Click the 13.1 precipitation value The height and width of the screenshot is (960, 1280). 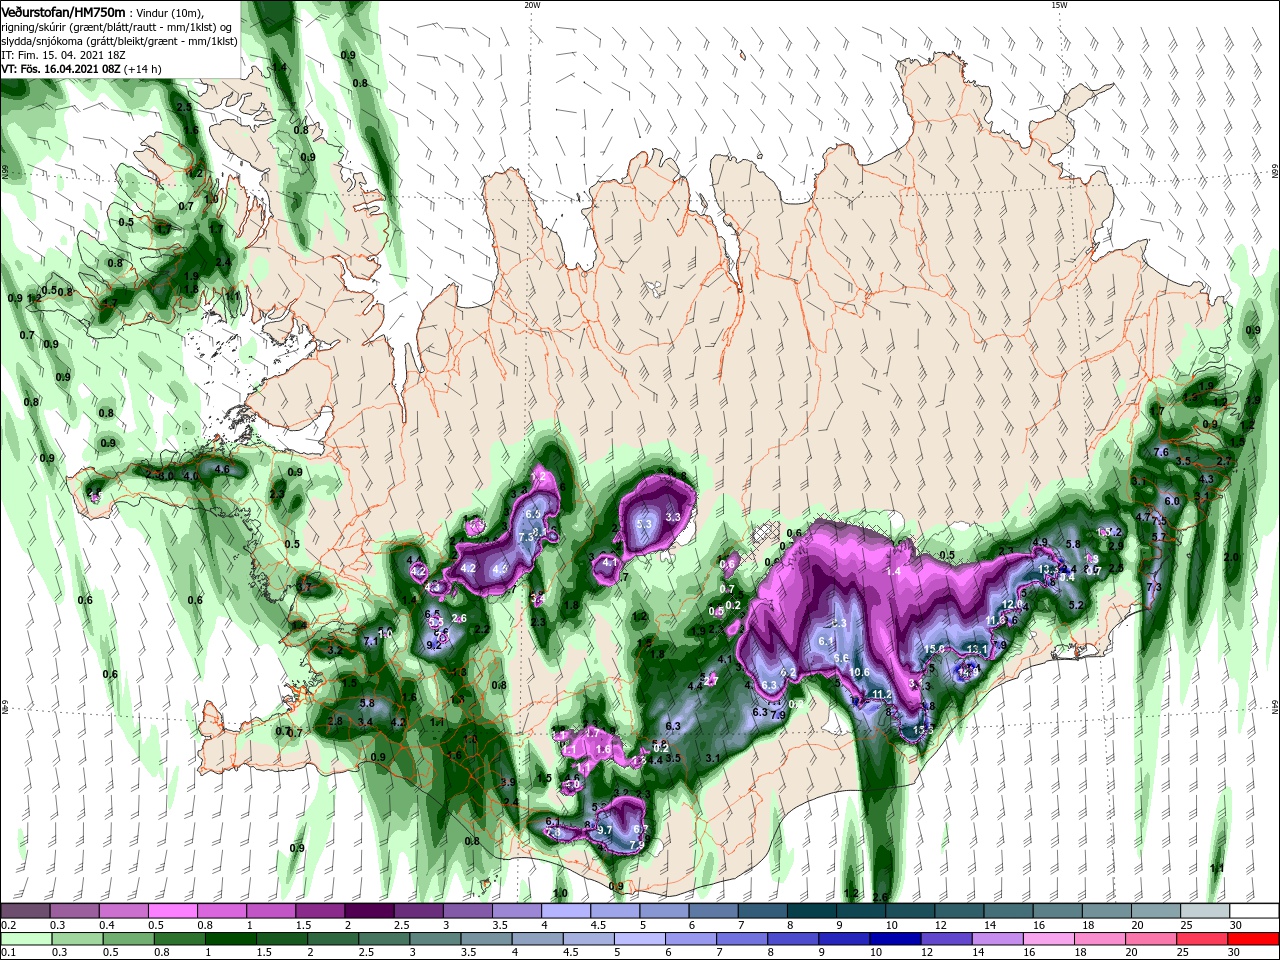977,650
